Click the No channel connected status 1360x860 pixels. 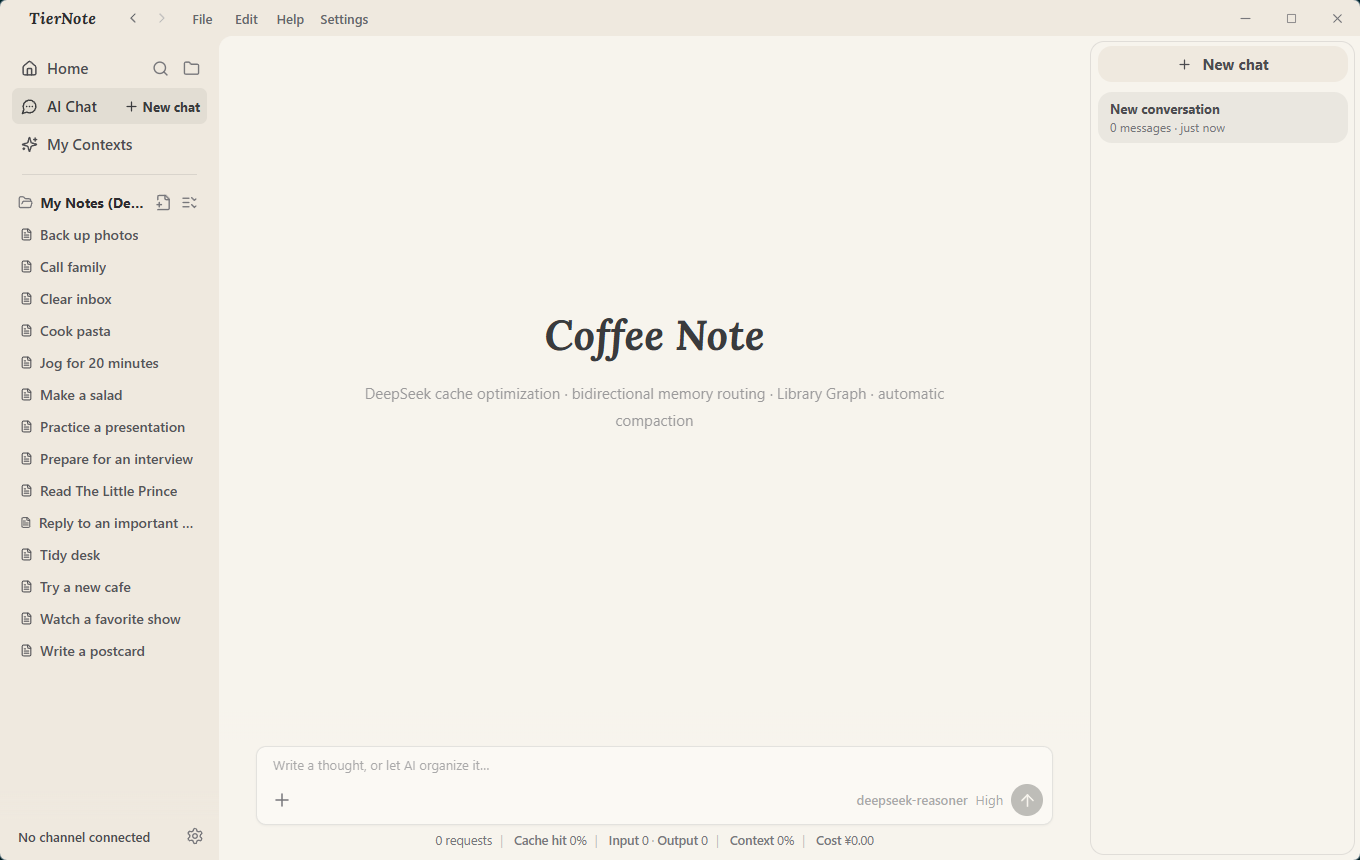pyautogui.click(x=84, y=837)
